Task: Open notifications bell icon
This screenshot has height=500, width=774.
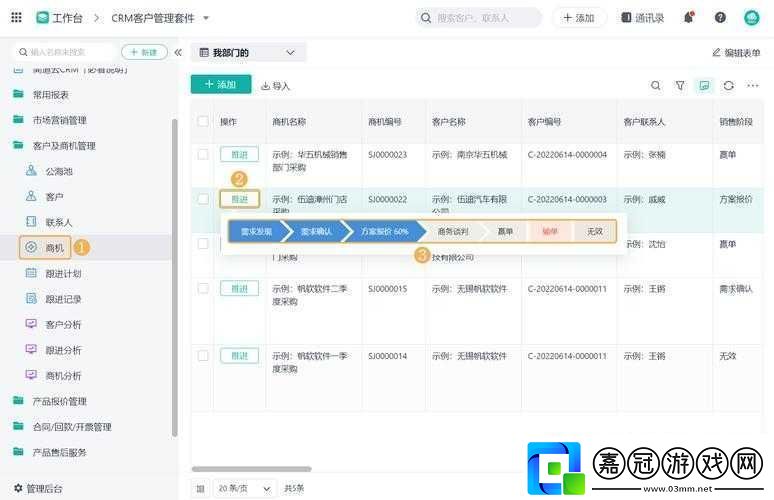Action: pos(689,18)
